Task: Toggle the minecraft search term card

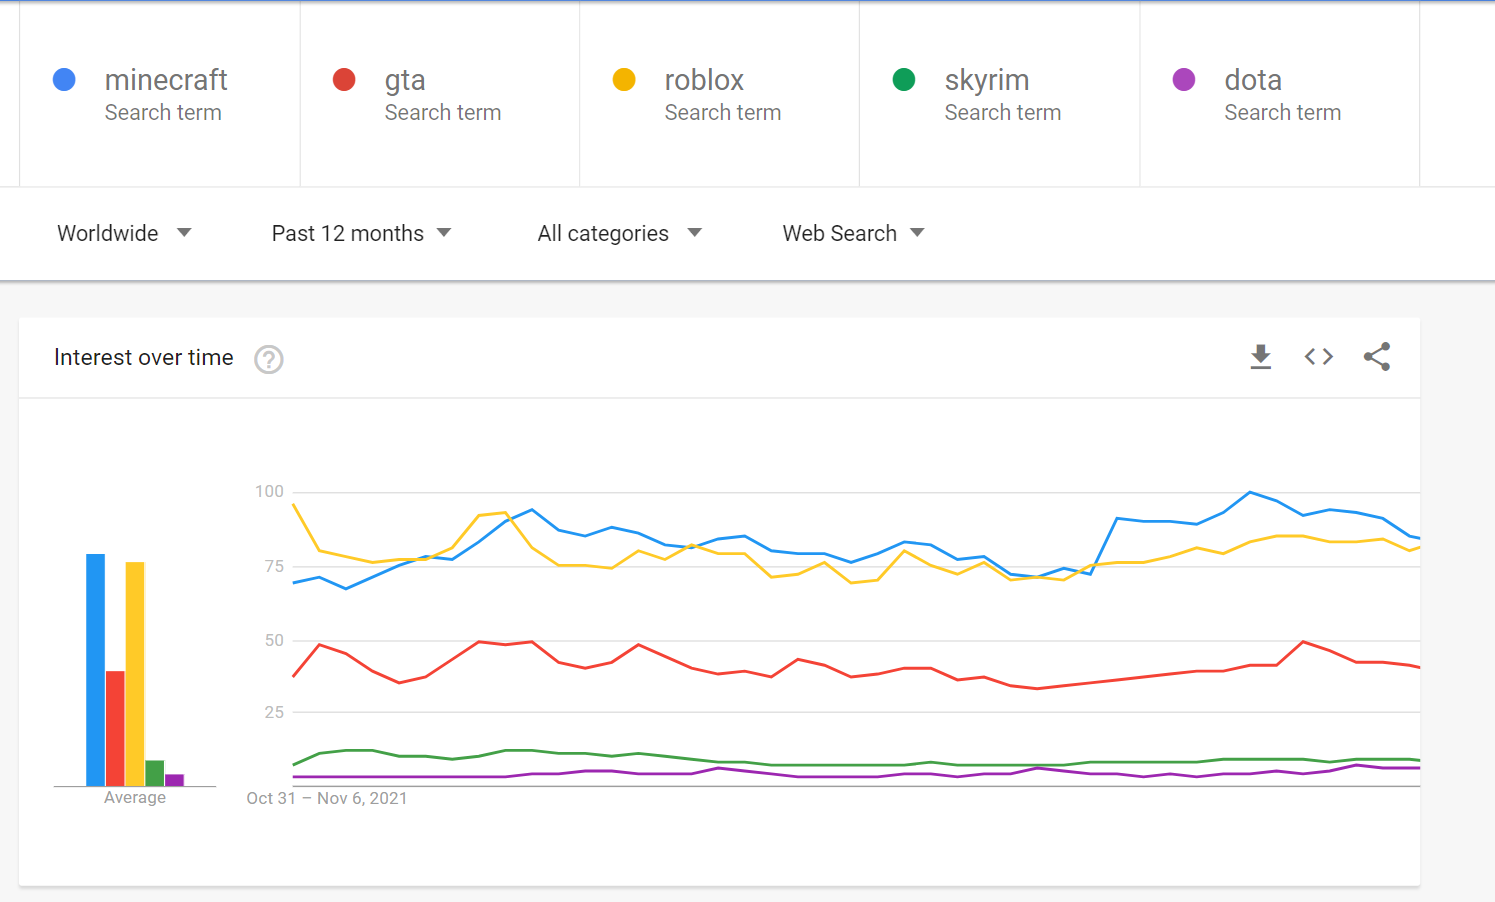Action: point(160,93)
